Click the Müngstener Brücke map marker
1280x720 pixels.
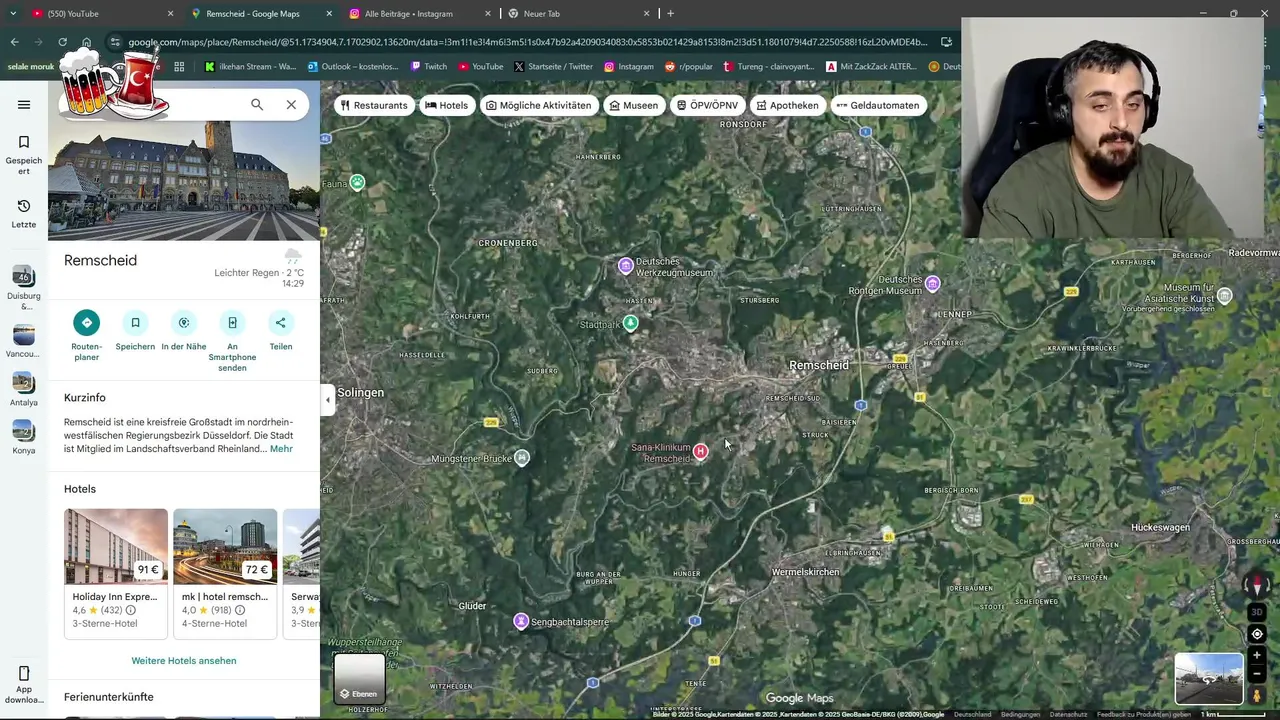pyautogui.click(x=521, y=458)
